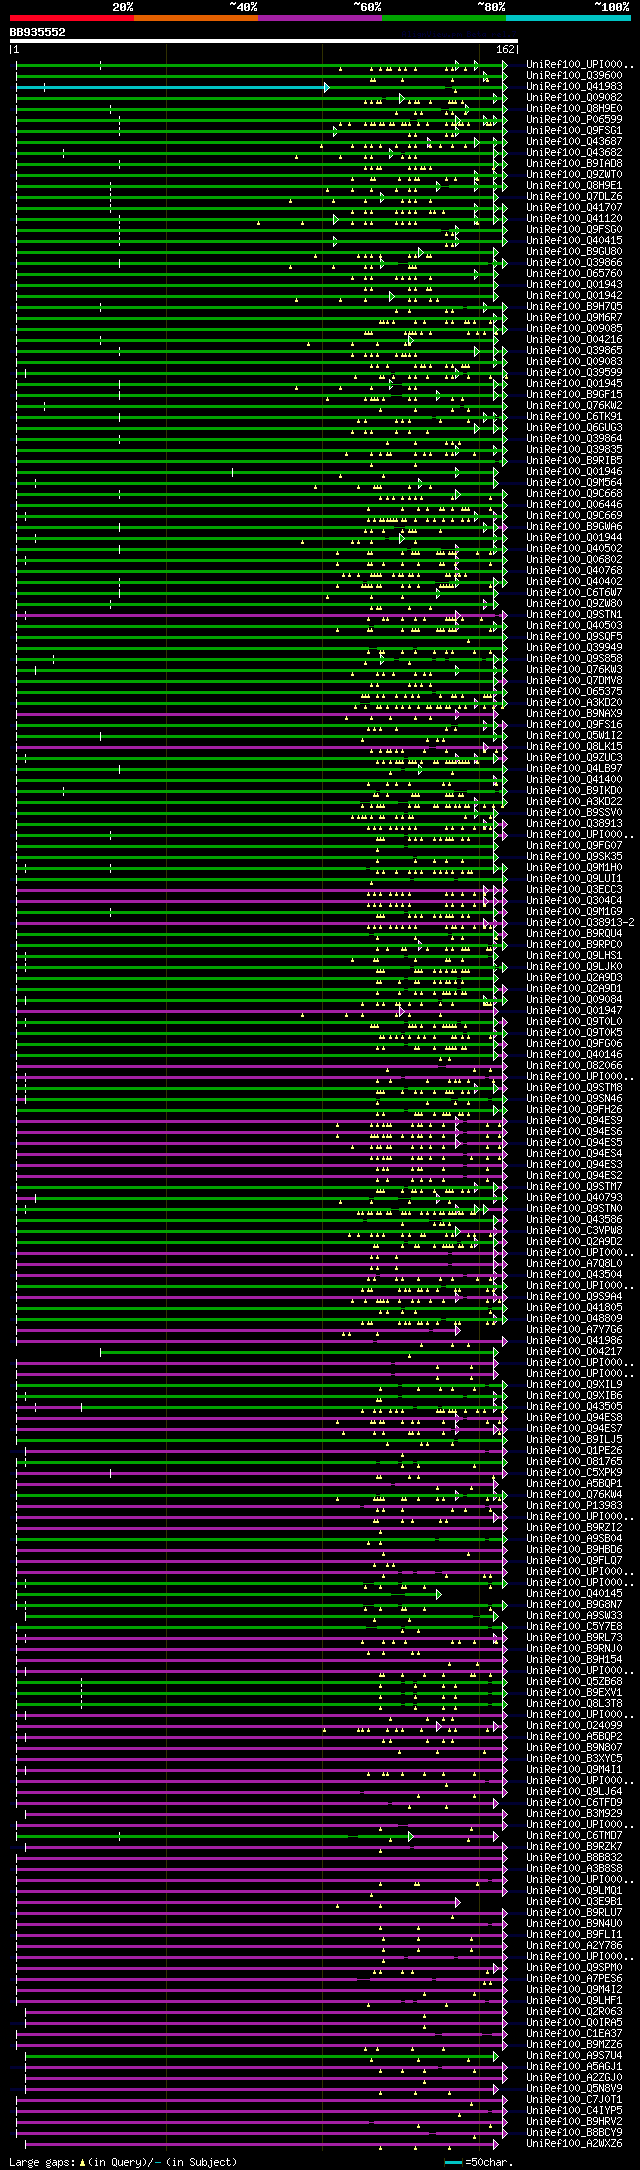The height and width of the screenshot is (2170, 640).
Task: Select the query name BB935552
Action: pyautogui.click(x=38, y=32)
